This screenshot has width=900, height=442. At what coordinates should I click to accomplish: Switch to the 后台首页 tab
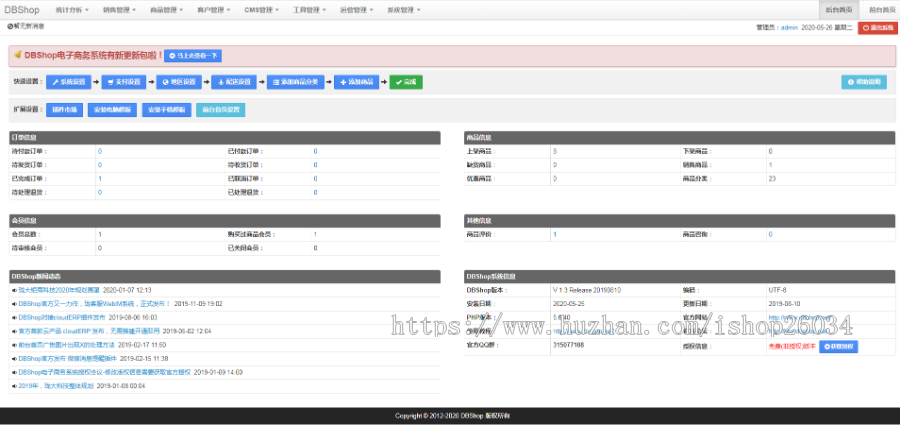[839, 10]
